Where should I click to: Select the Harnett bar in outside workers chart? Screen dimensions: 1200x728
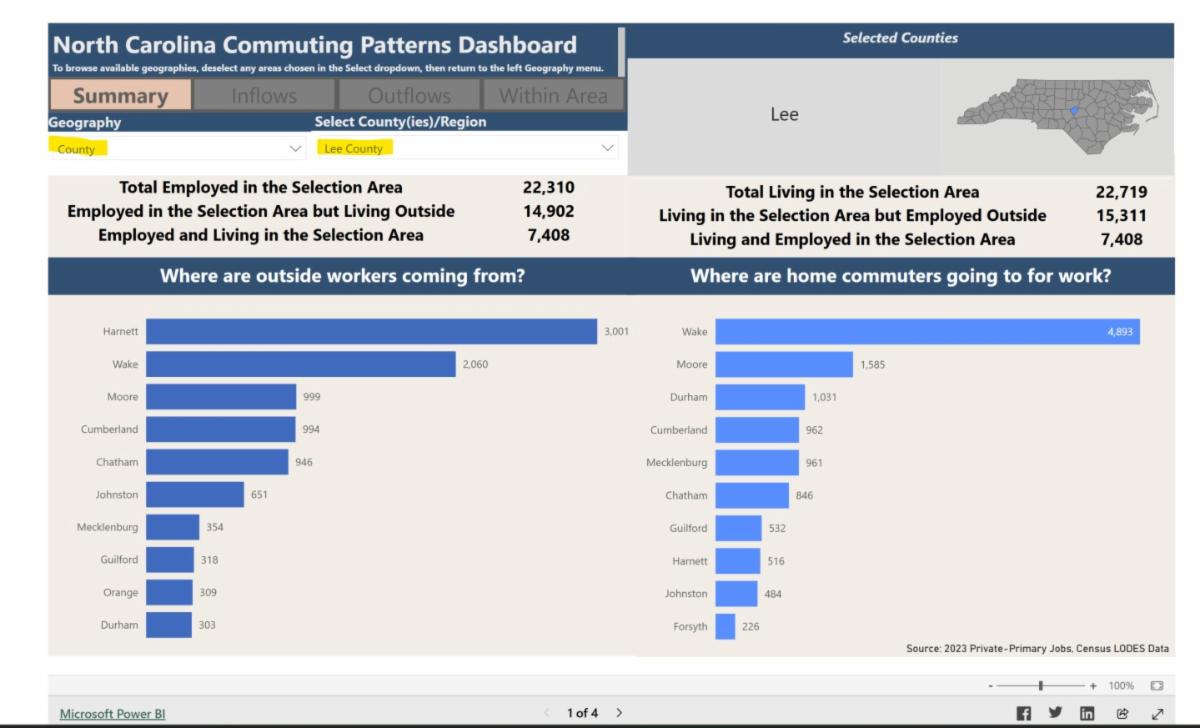371,331
